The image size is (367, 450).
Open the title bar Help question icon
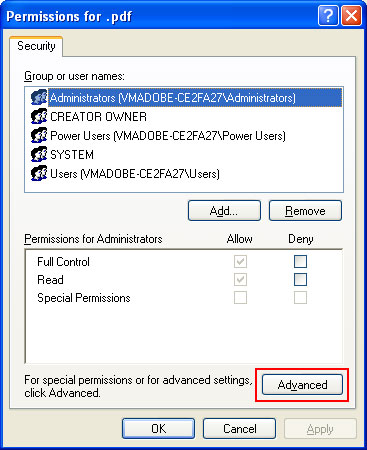click(x=328, y=16)
